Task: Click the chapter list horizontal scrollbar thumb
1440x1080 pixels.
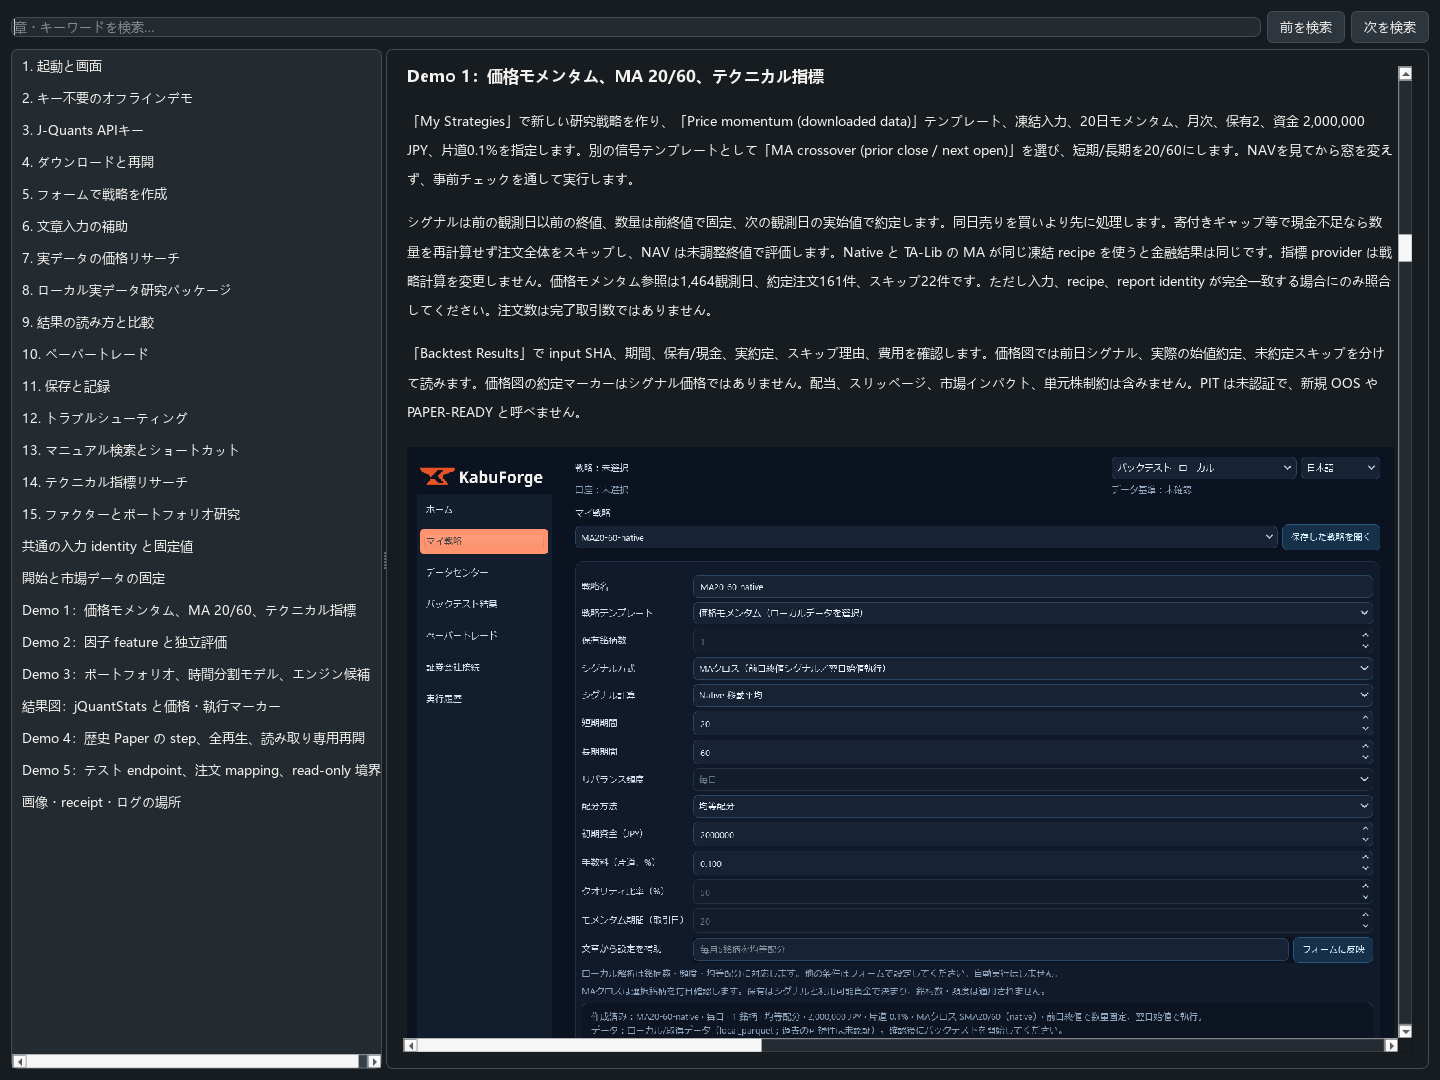Action: tap(192, 1061)
